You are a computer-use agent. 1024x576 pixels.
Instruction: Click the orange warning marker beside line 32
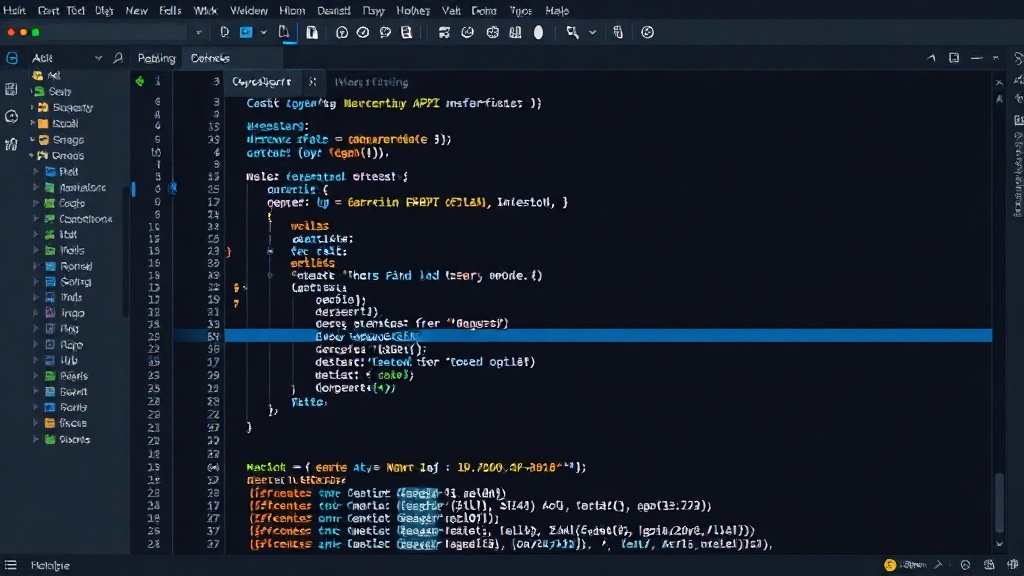(238, 287)
